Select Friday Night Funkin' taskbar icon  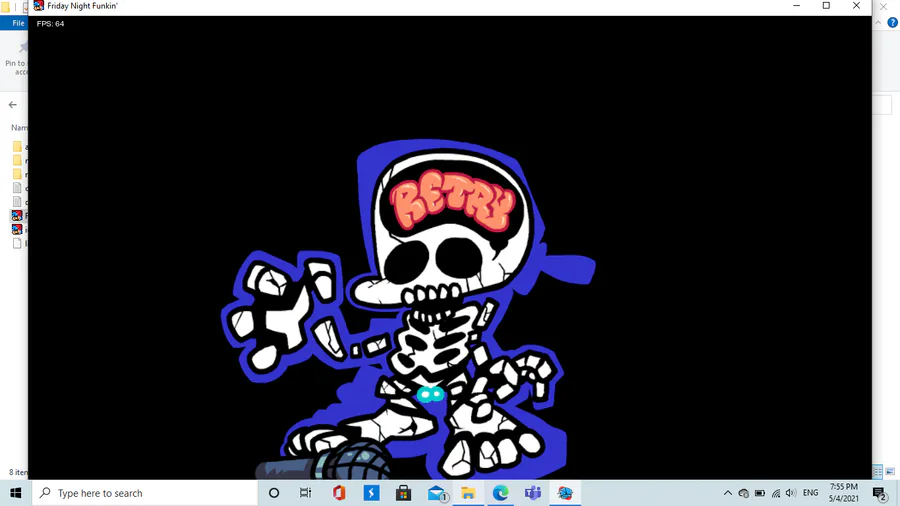coord(565,493)
